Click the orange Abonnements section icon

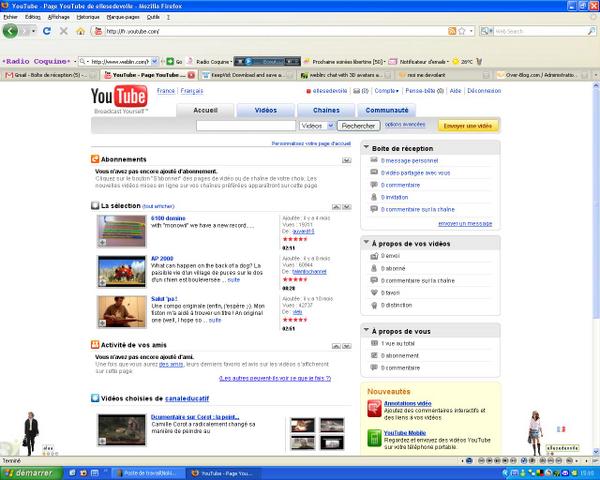pos(95,159)
